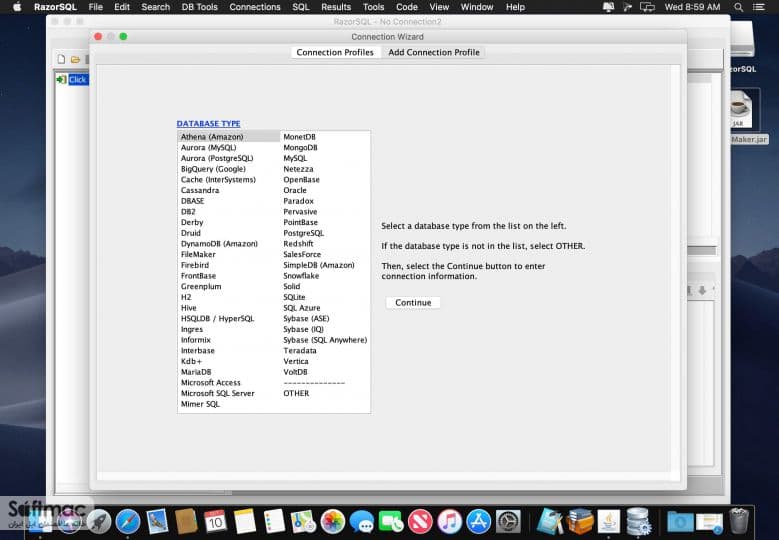Switch to the Connection Profiles tab
The height and width of the screenshot is (540, 779).
335,52
